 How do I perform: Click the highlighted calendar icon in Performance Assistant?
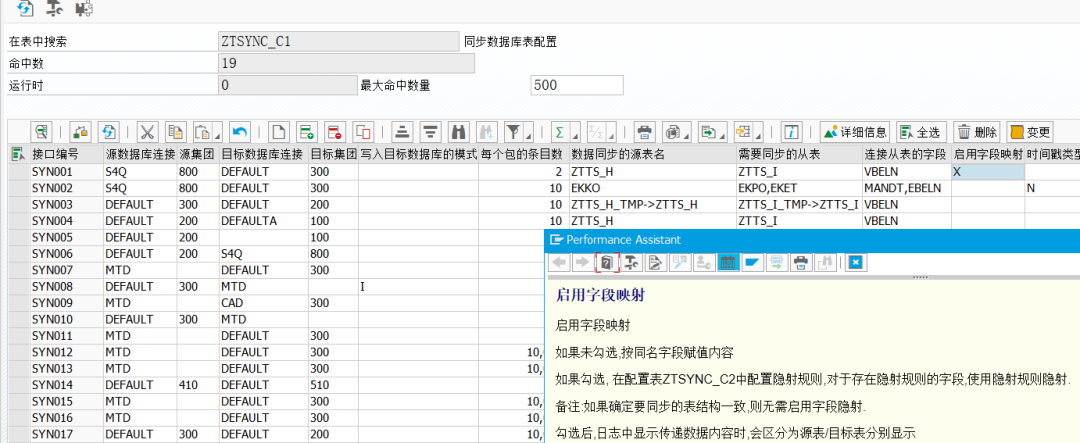[727, 262]
